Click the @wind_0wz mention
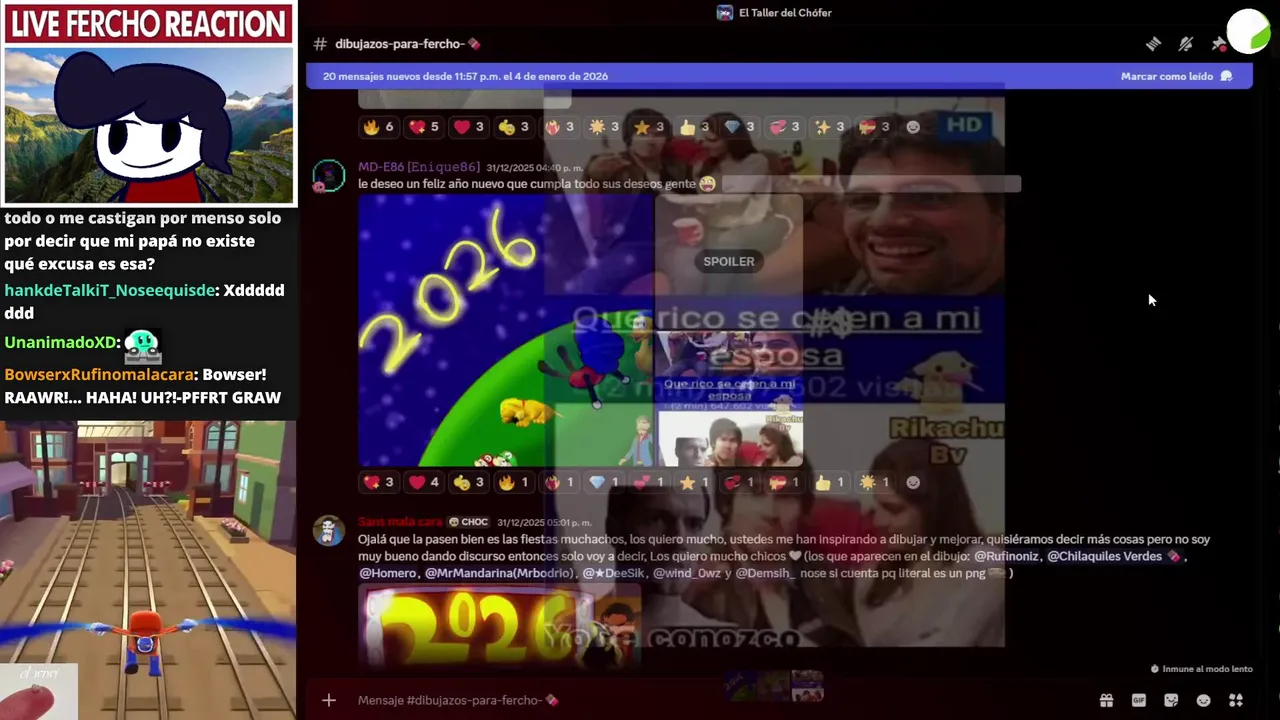This screenshot has width=1280, height=720. coord(687,573)
